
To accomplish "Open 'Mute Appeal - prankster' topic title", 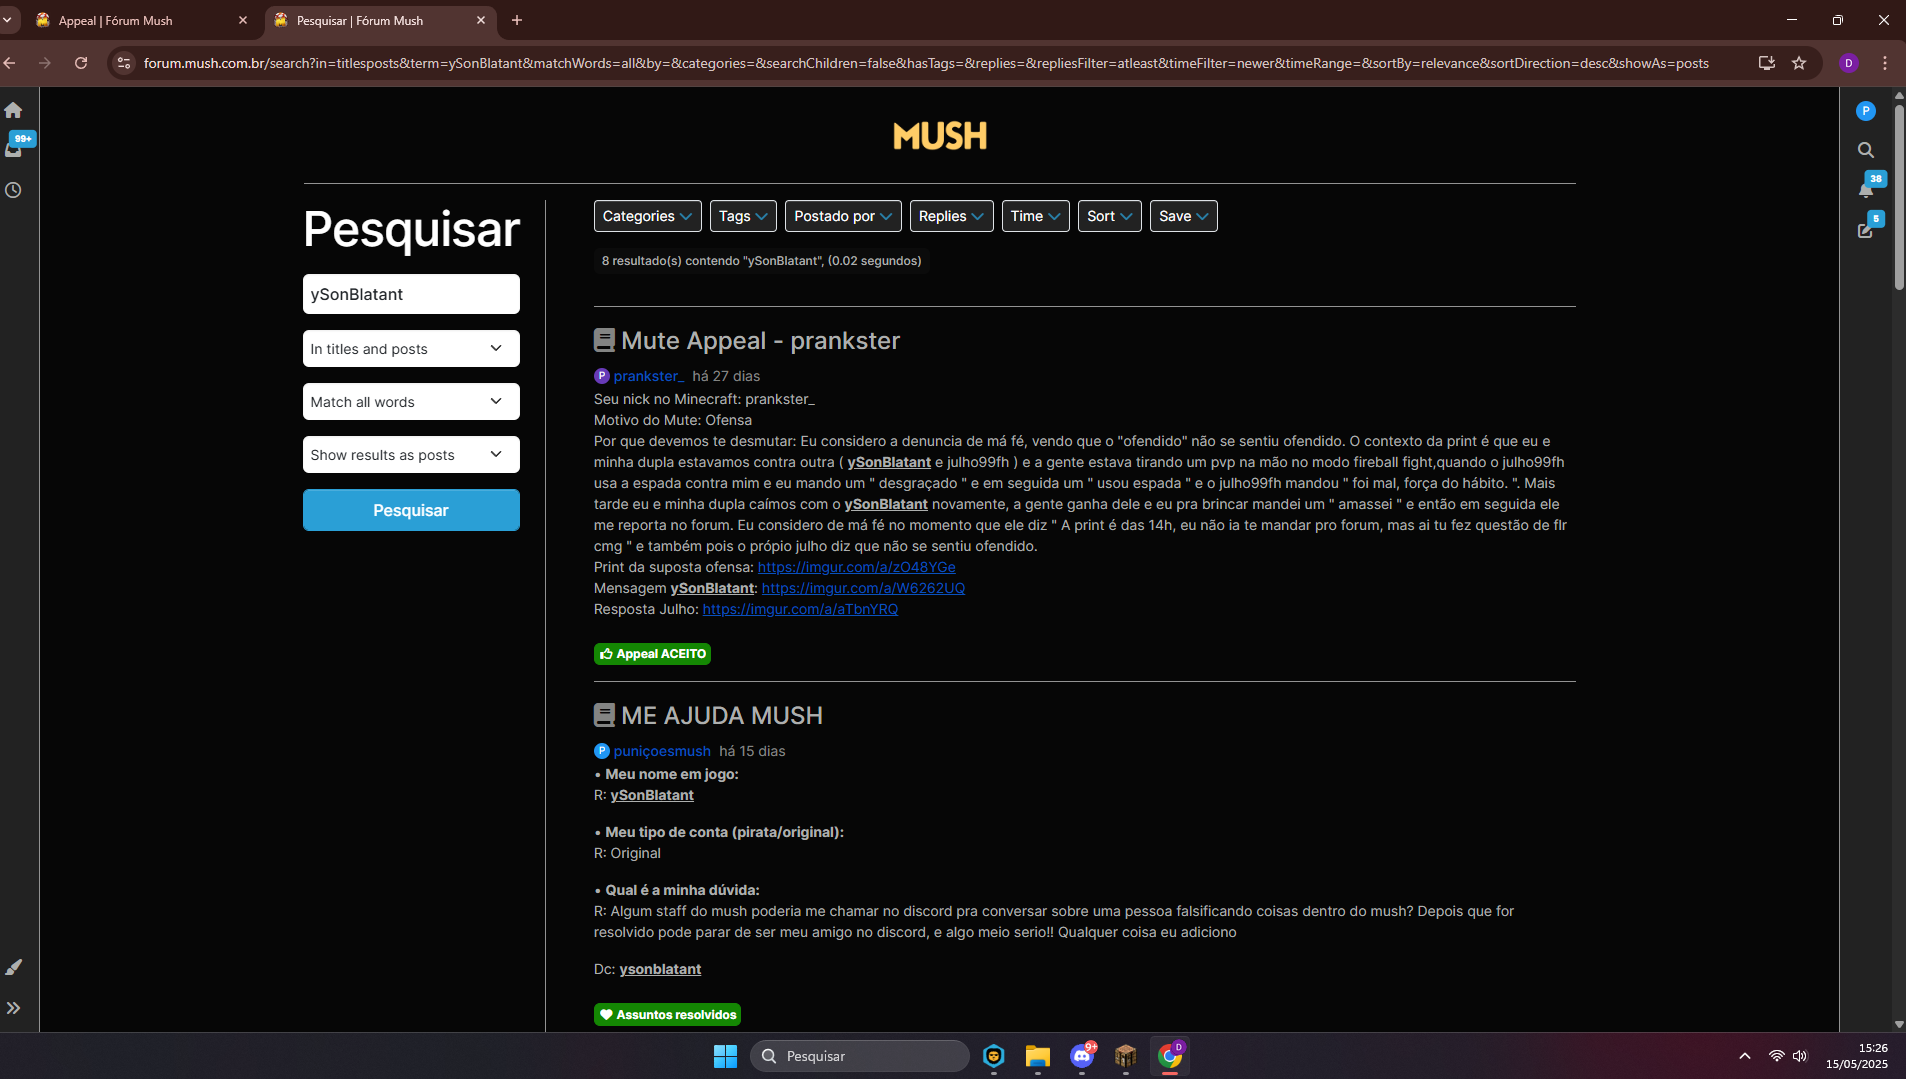I will (760, 341).
